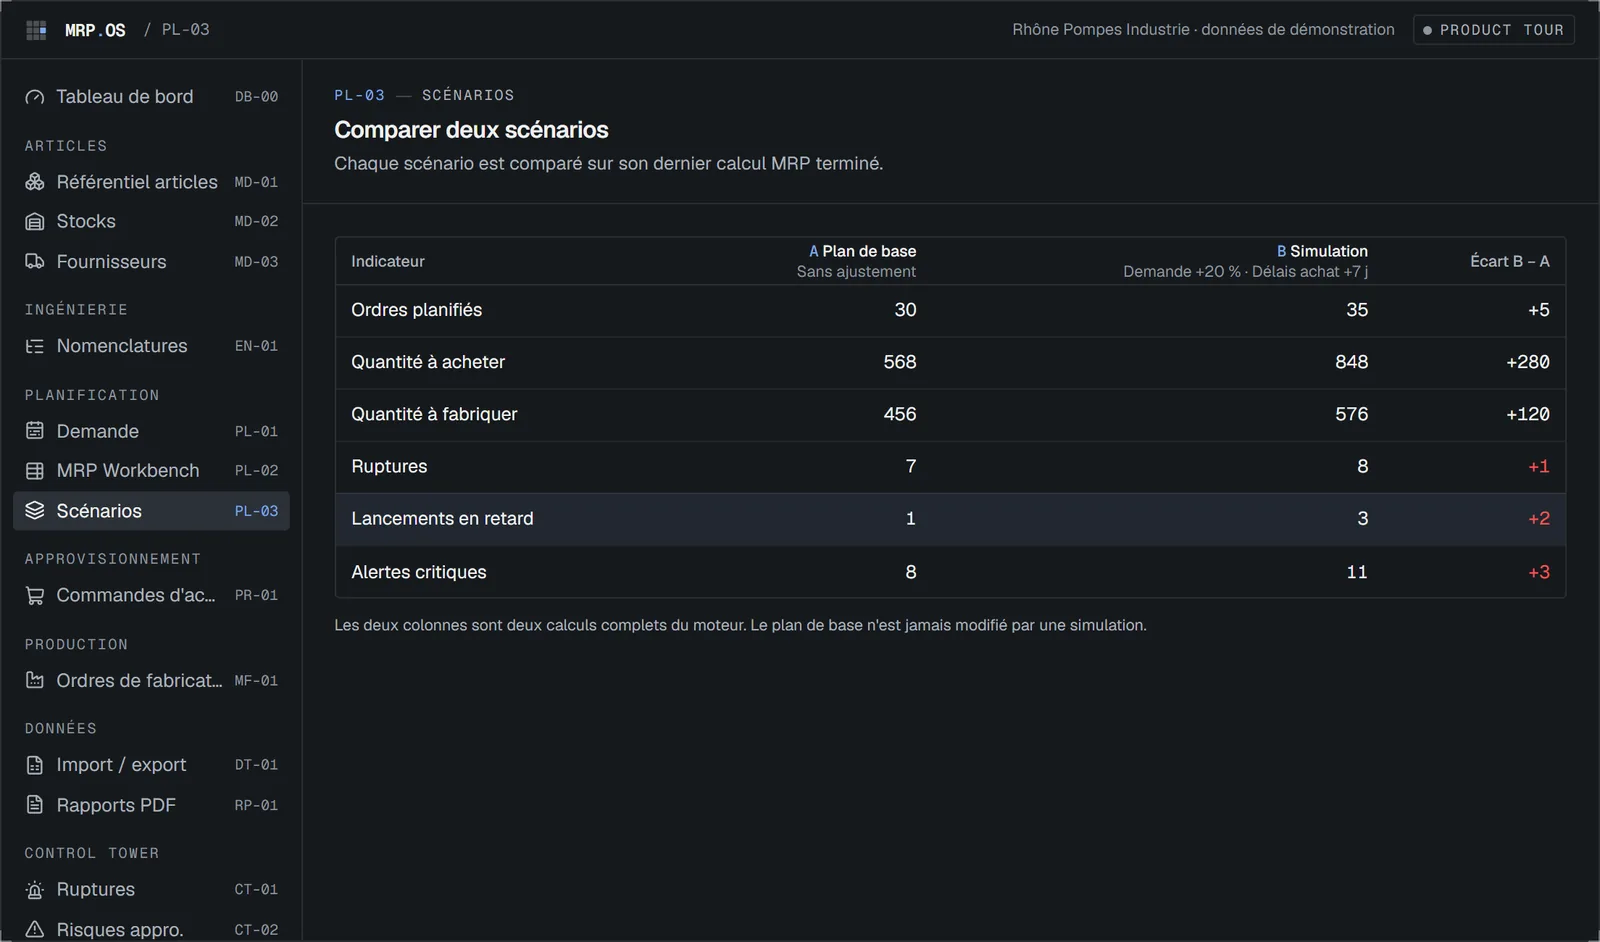Click the 848 simulation value
This screenshot has width=1600, height=942.
pyautogui.click(x=1351, y=362)
